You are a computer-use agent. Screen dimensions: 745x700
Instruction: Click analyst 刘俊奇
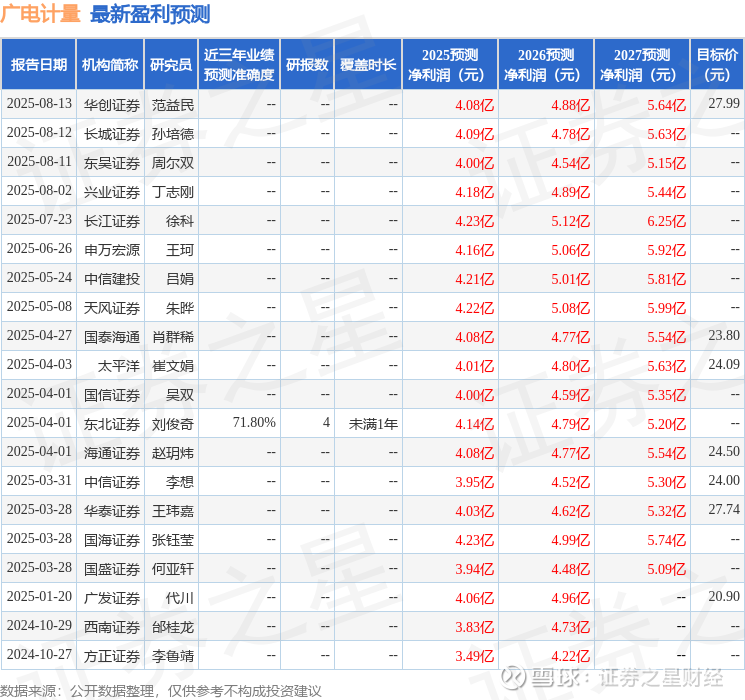point(172,424)
